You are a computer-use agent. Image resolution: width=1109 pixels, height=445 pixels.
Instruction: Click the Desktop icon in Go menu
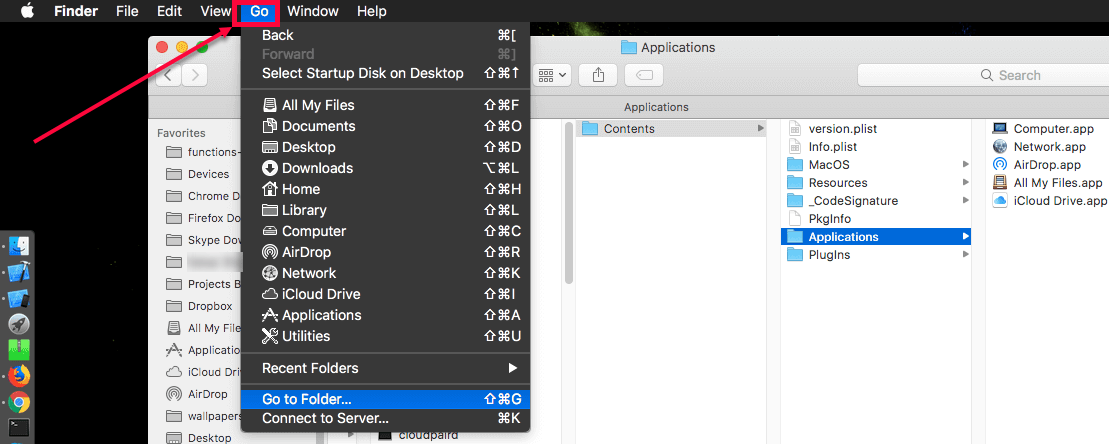pos(269,147)
